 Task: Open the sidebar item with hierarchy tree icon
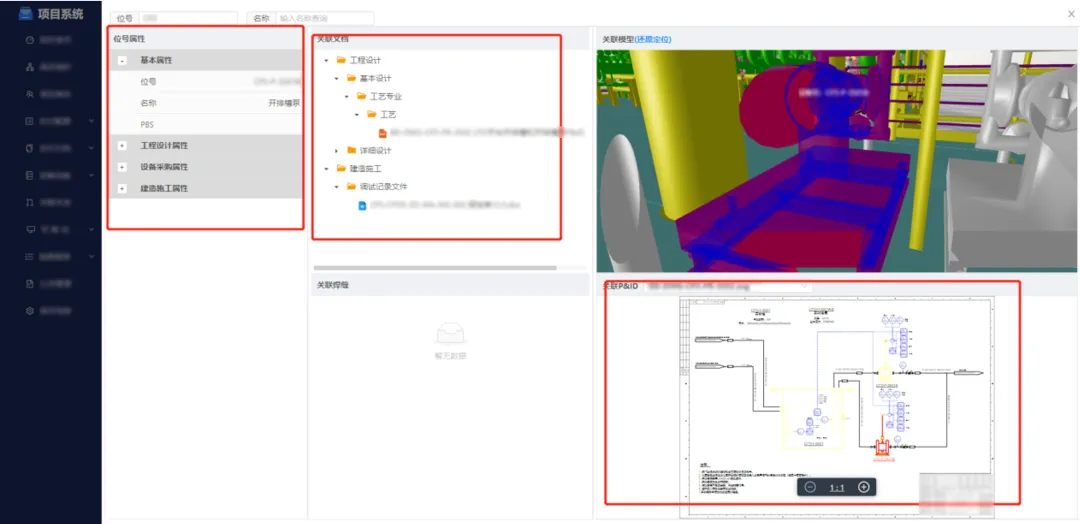pyautogui.click(x=30, y=67)
